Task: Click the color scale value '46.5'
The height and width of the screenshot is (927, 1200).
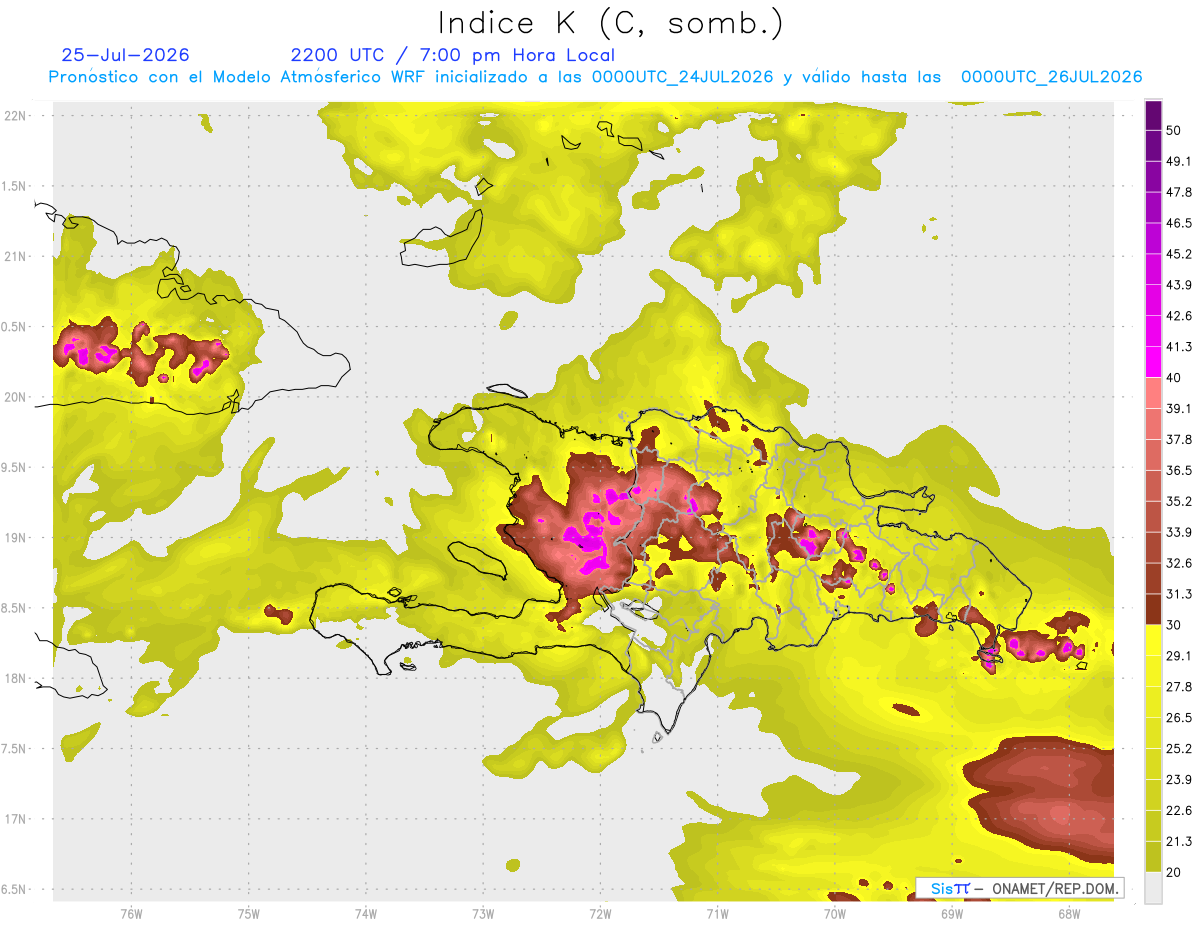Action: 1178,223
